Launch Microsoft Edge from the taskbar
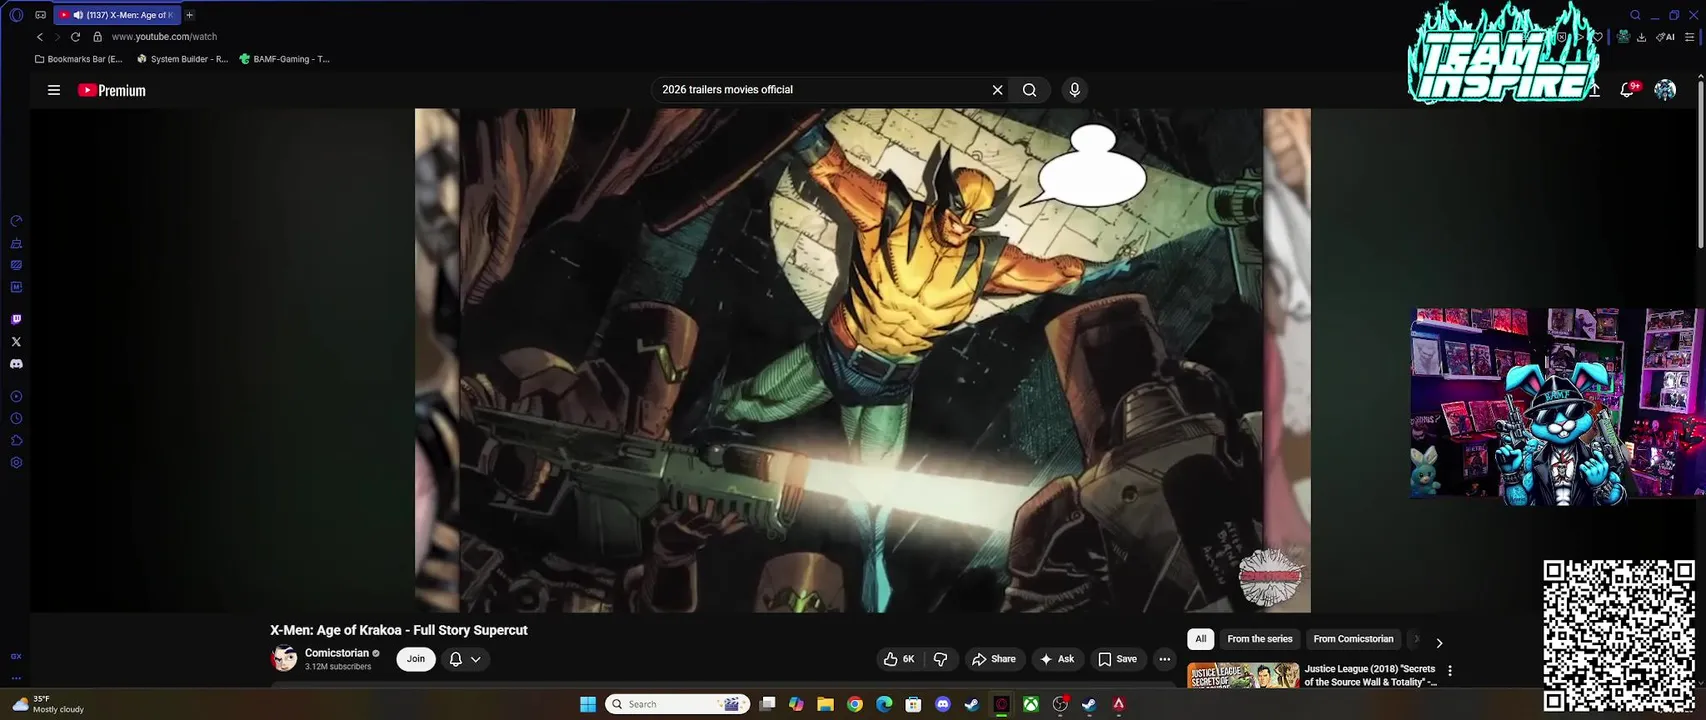This screenshot has height=720, width=1706. tap(884, 704)
